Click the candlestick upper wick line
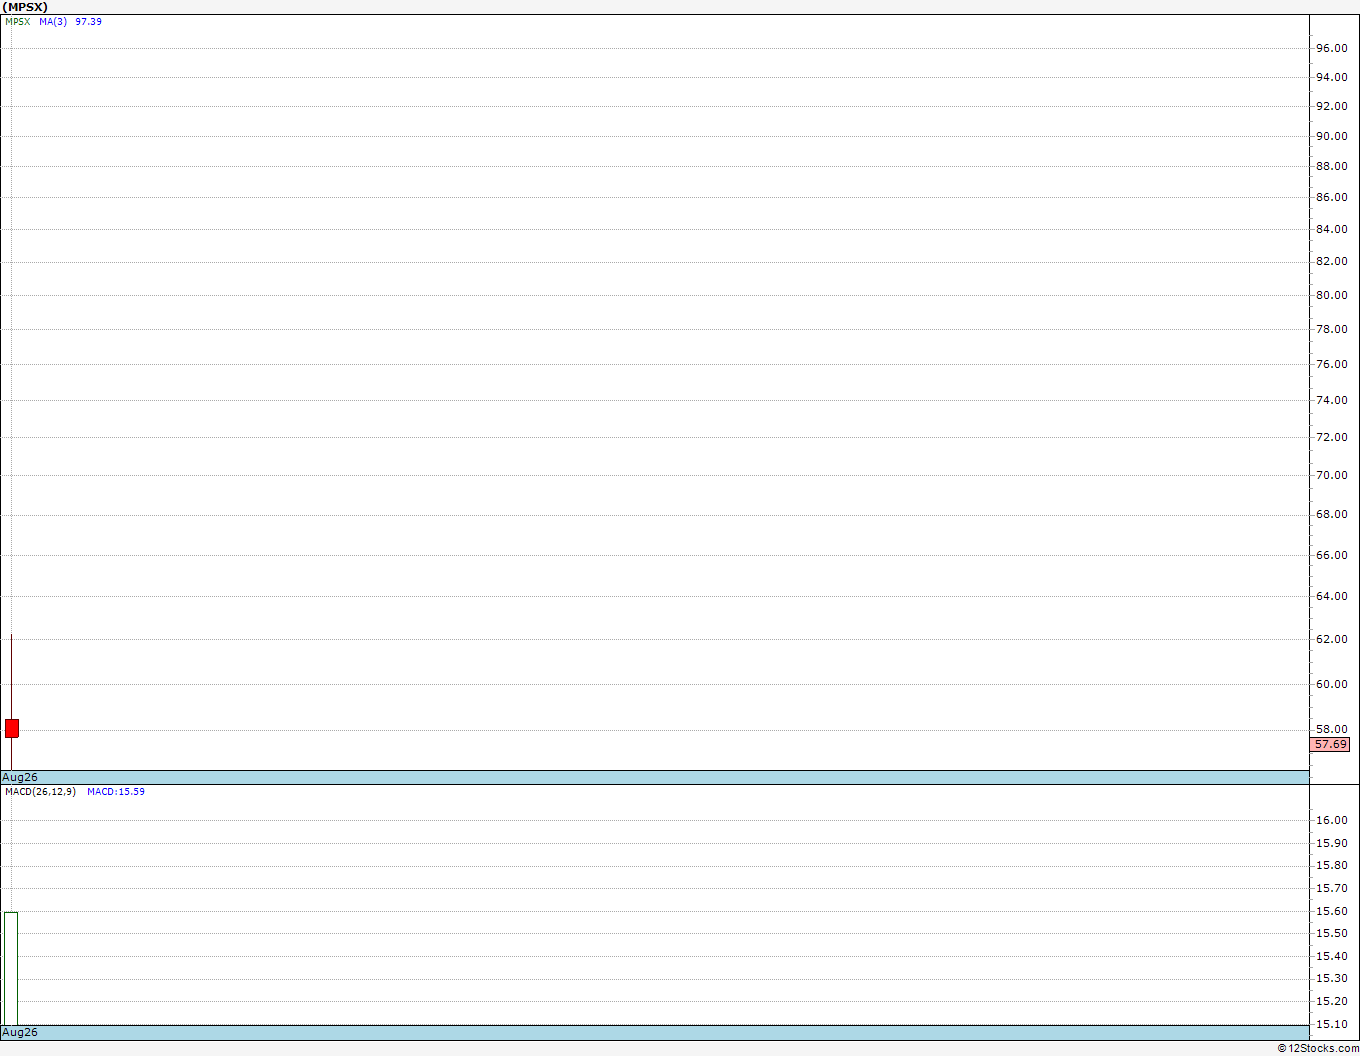 (x=11, y=676)
